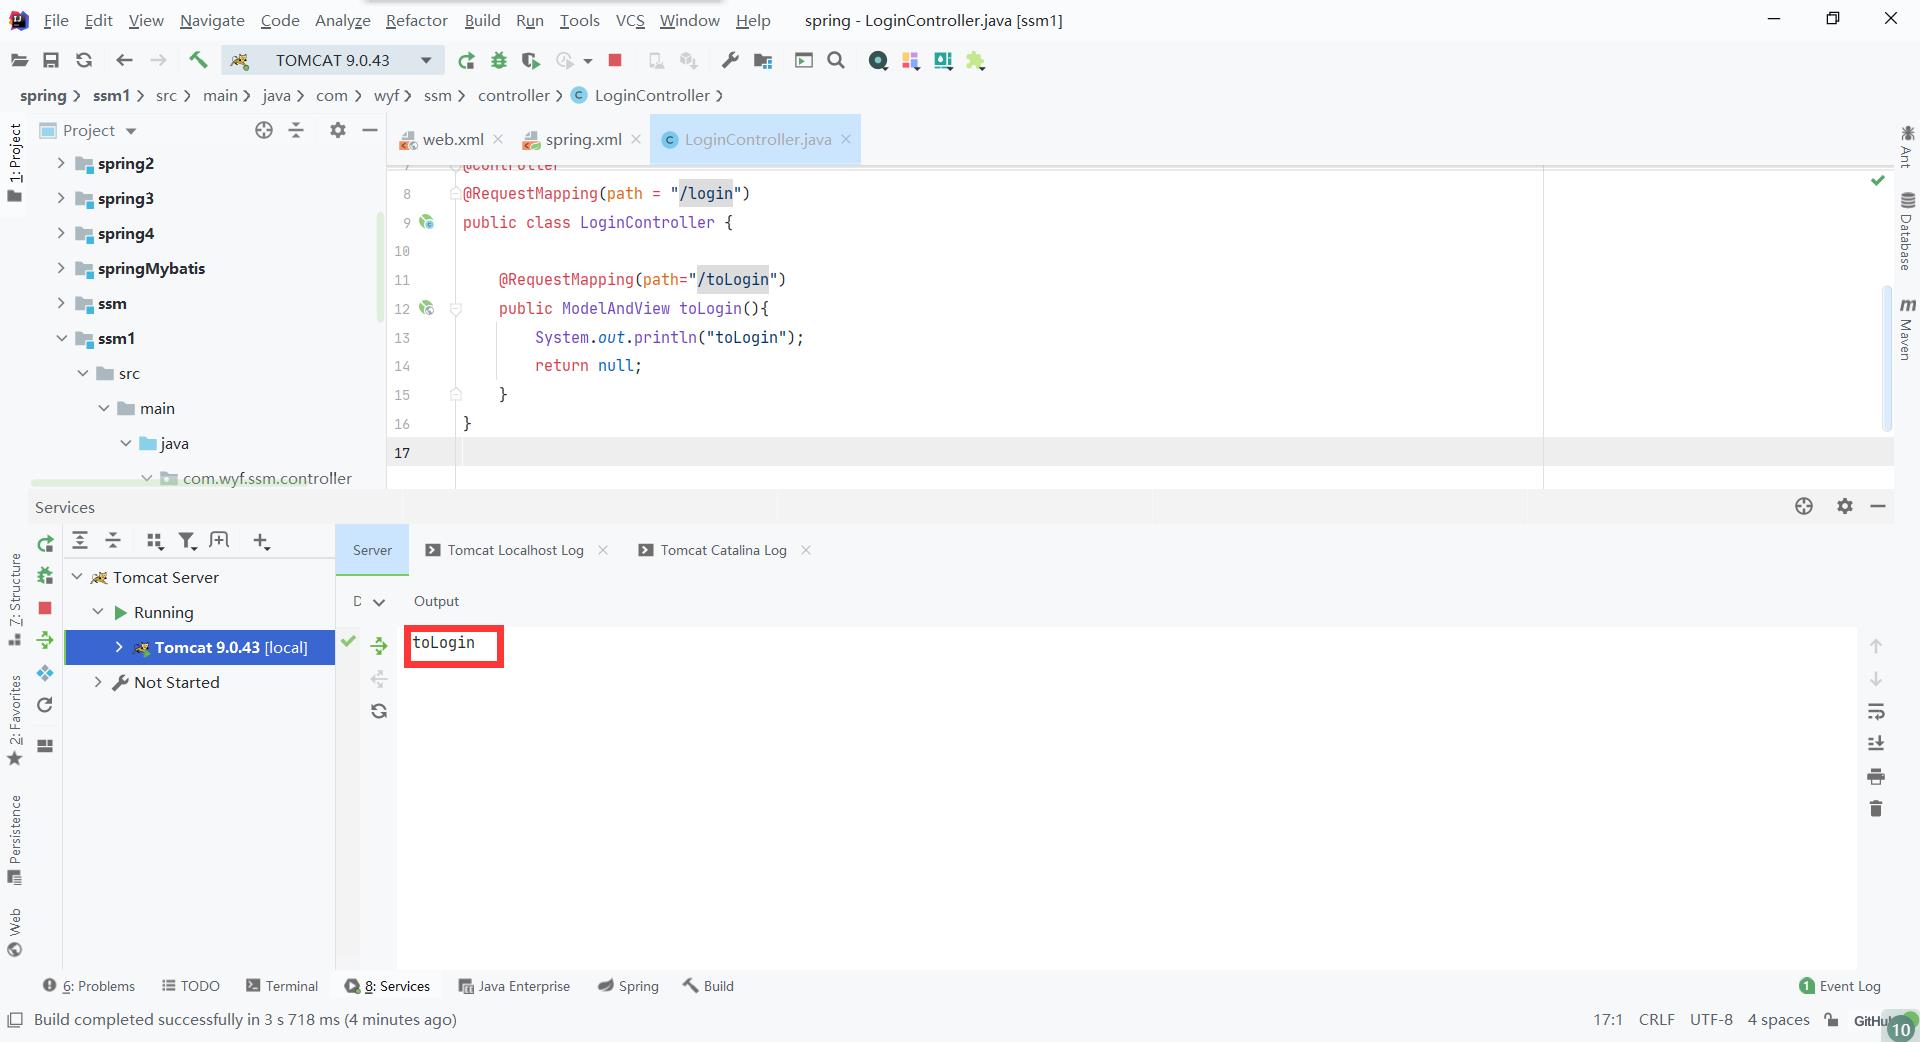Screen dimensions: 1920x1042
Task: Open Services filter funnel
Action: click(187, 541)
